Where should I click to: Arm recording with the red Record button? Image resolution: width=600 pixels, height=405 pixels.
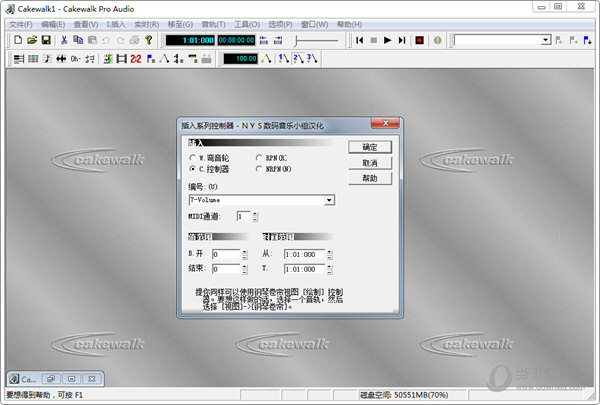419,40
